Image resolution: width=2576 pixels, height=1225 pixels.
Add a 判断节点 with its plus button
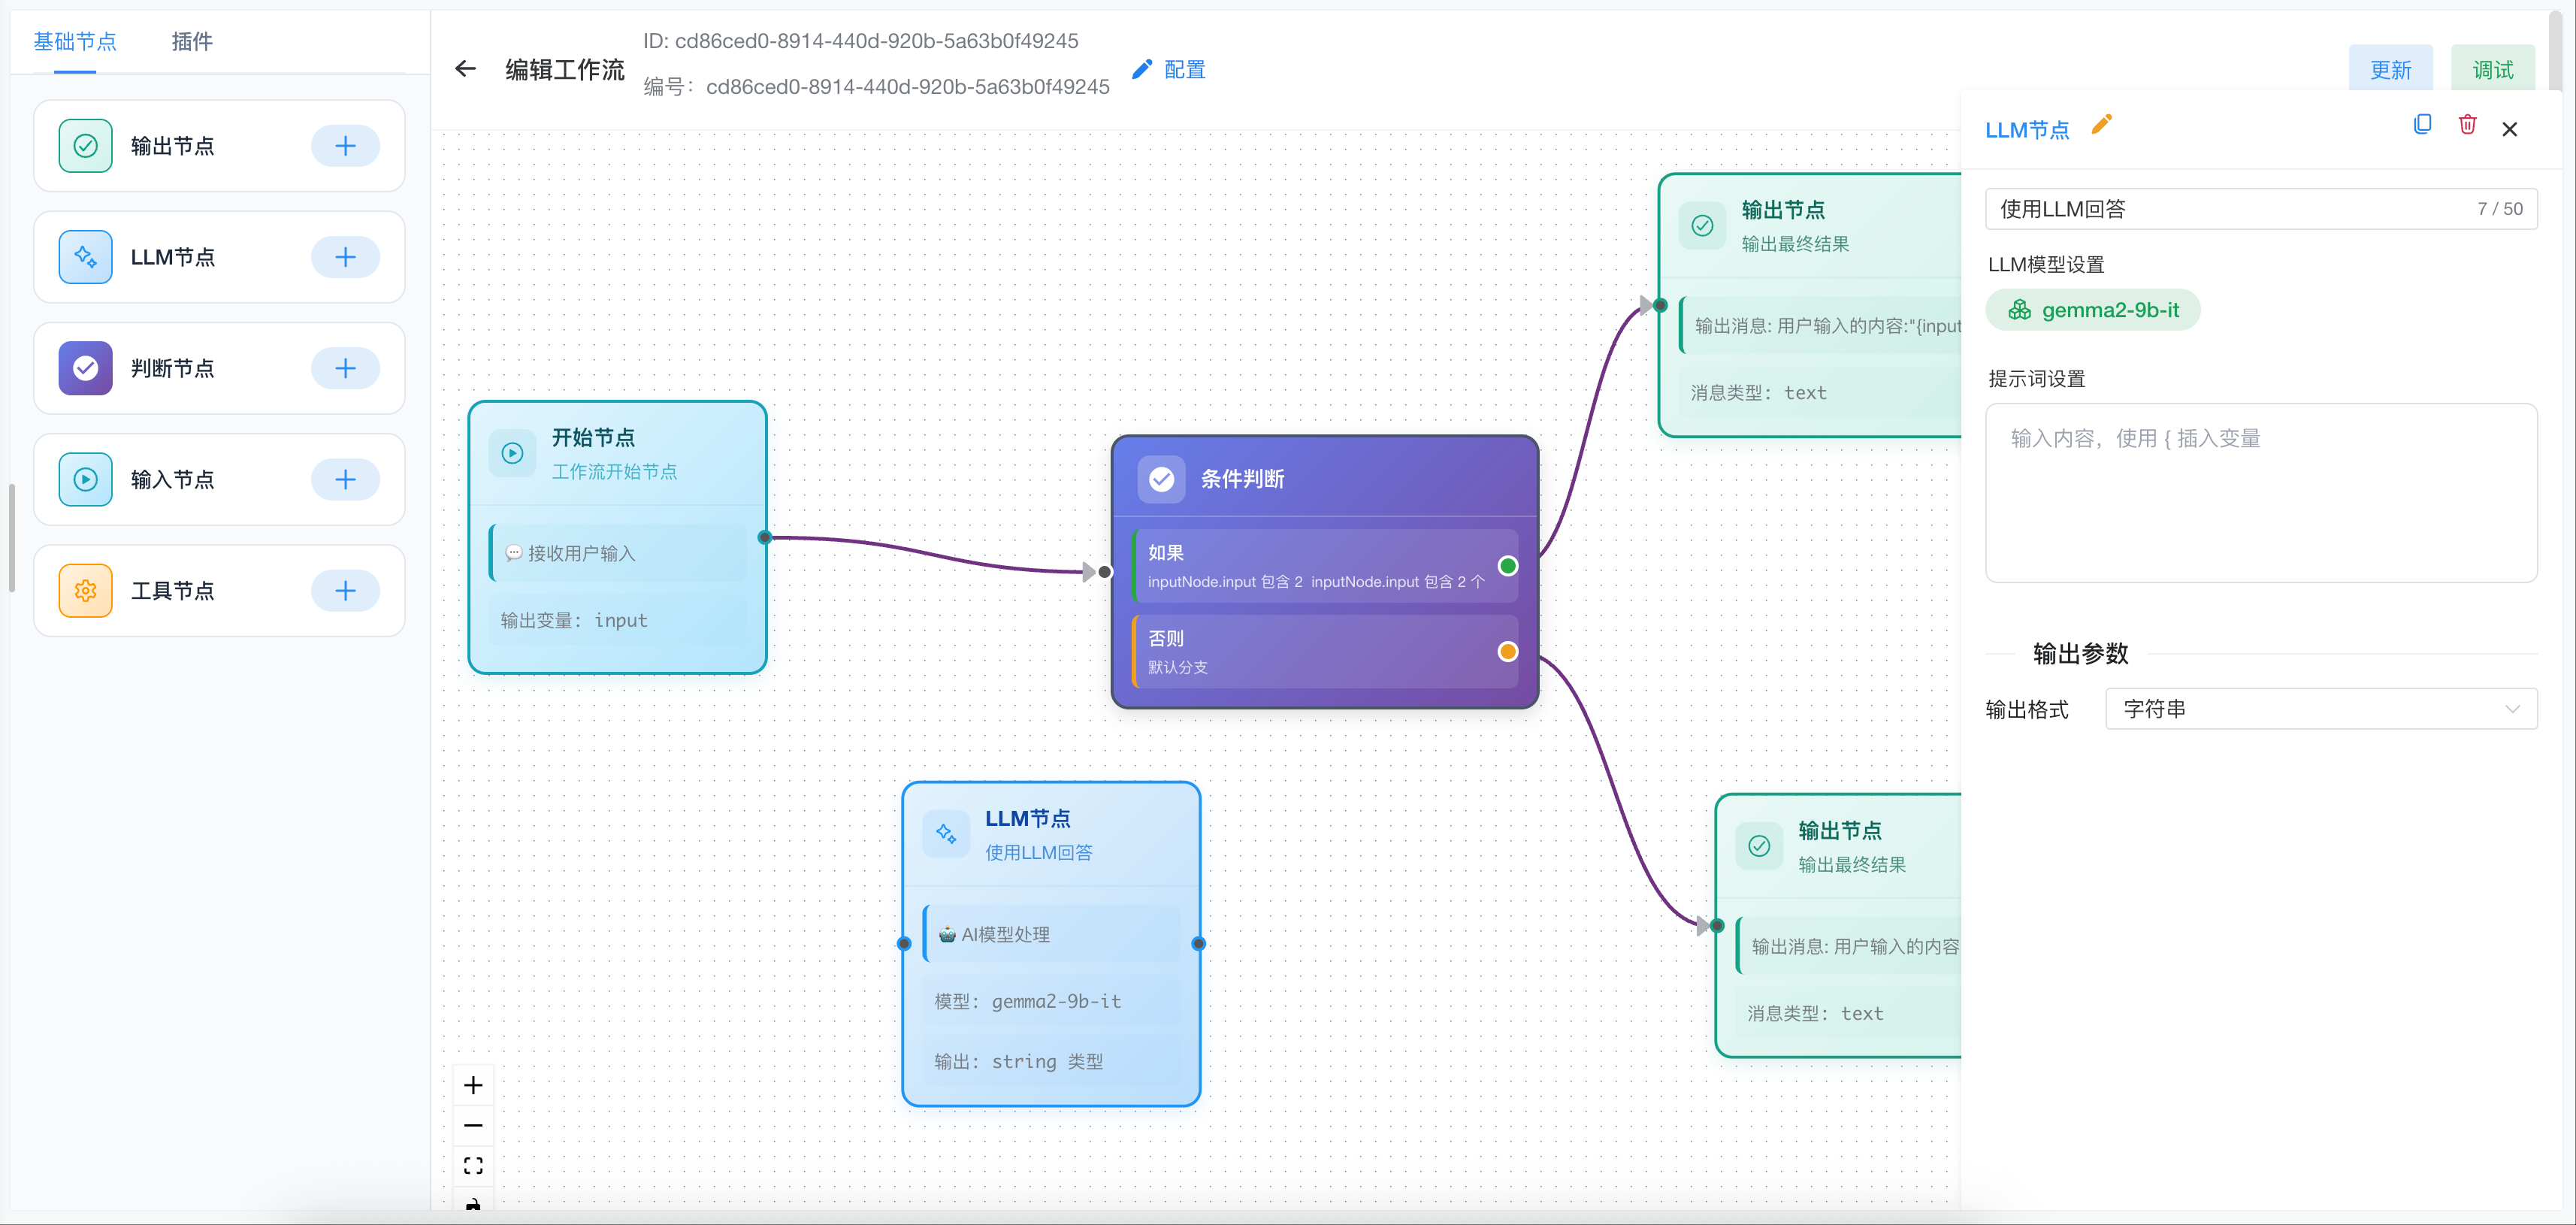345,369
